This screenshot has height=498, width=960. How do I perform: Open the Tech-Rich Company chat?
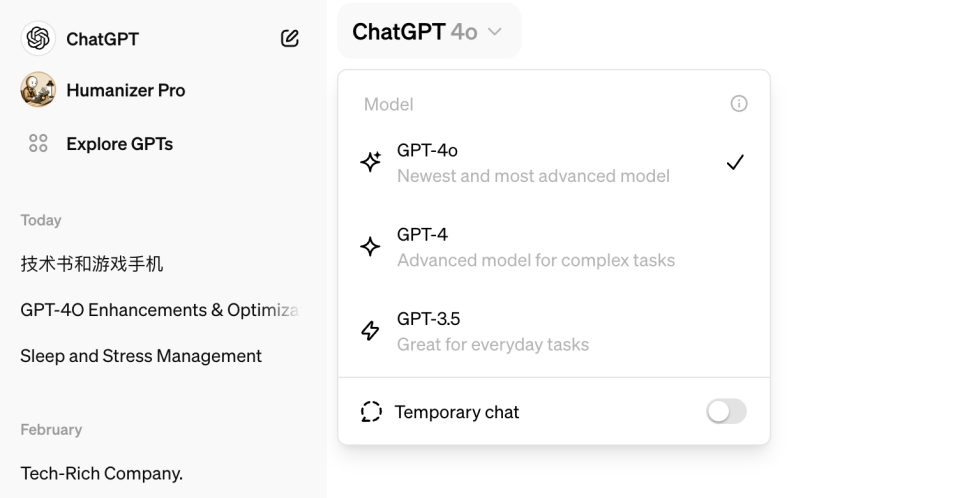(x=102, y=473)
